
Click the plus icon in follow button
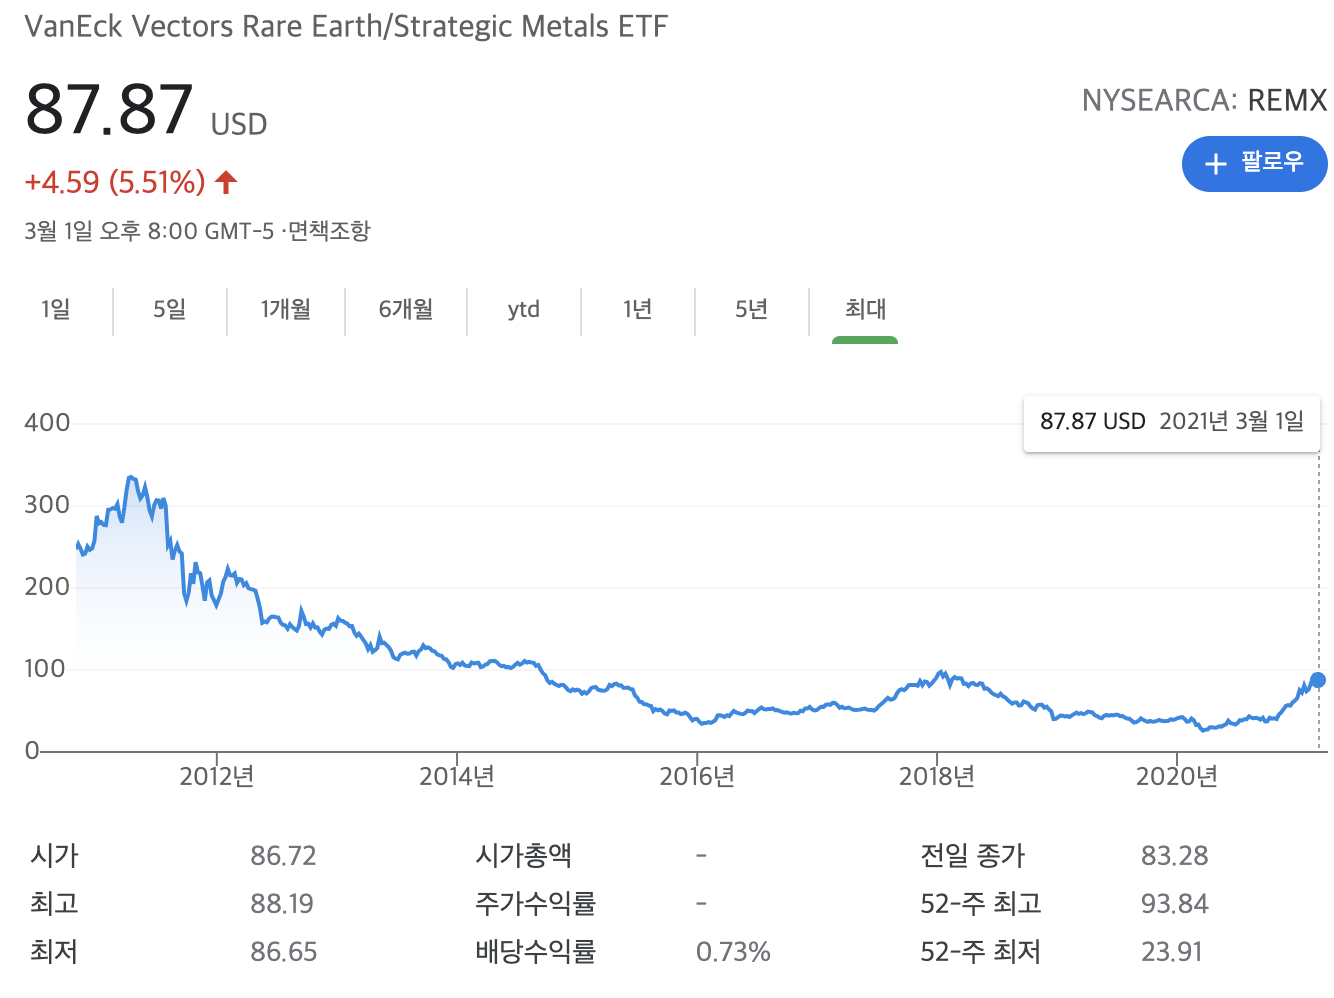point(1216,164)
